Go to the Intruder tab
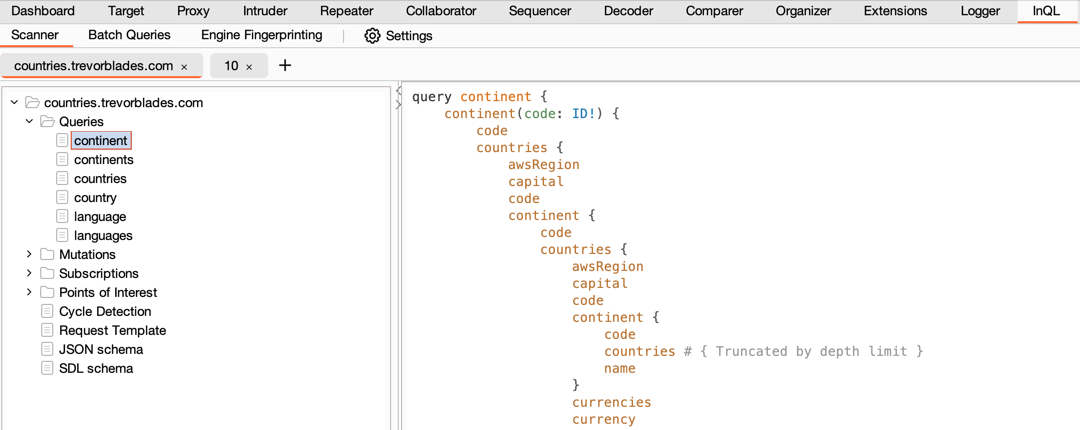The height and width of the screenshot is (430, 1080). pyautogui.click(x=265, y=11)
